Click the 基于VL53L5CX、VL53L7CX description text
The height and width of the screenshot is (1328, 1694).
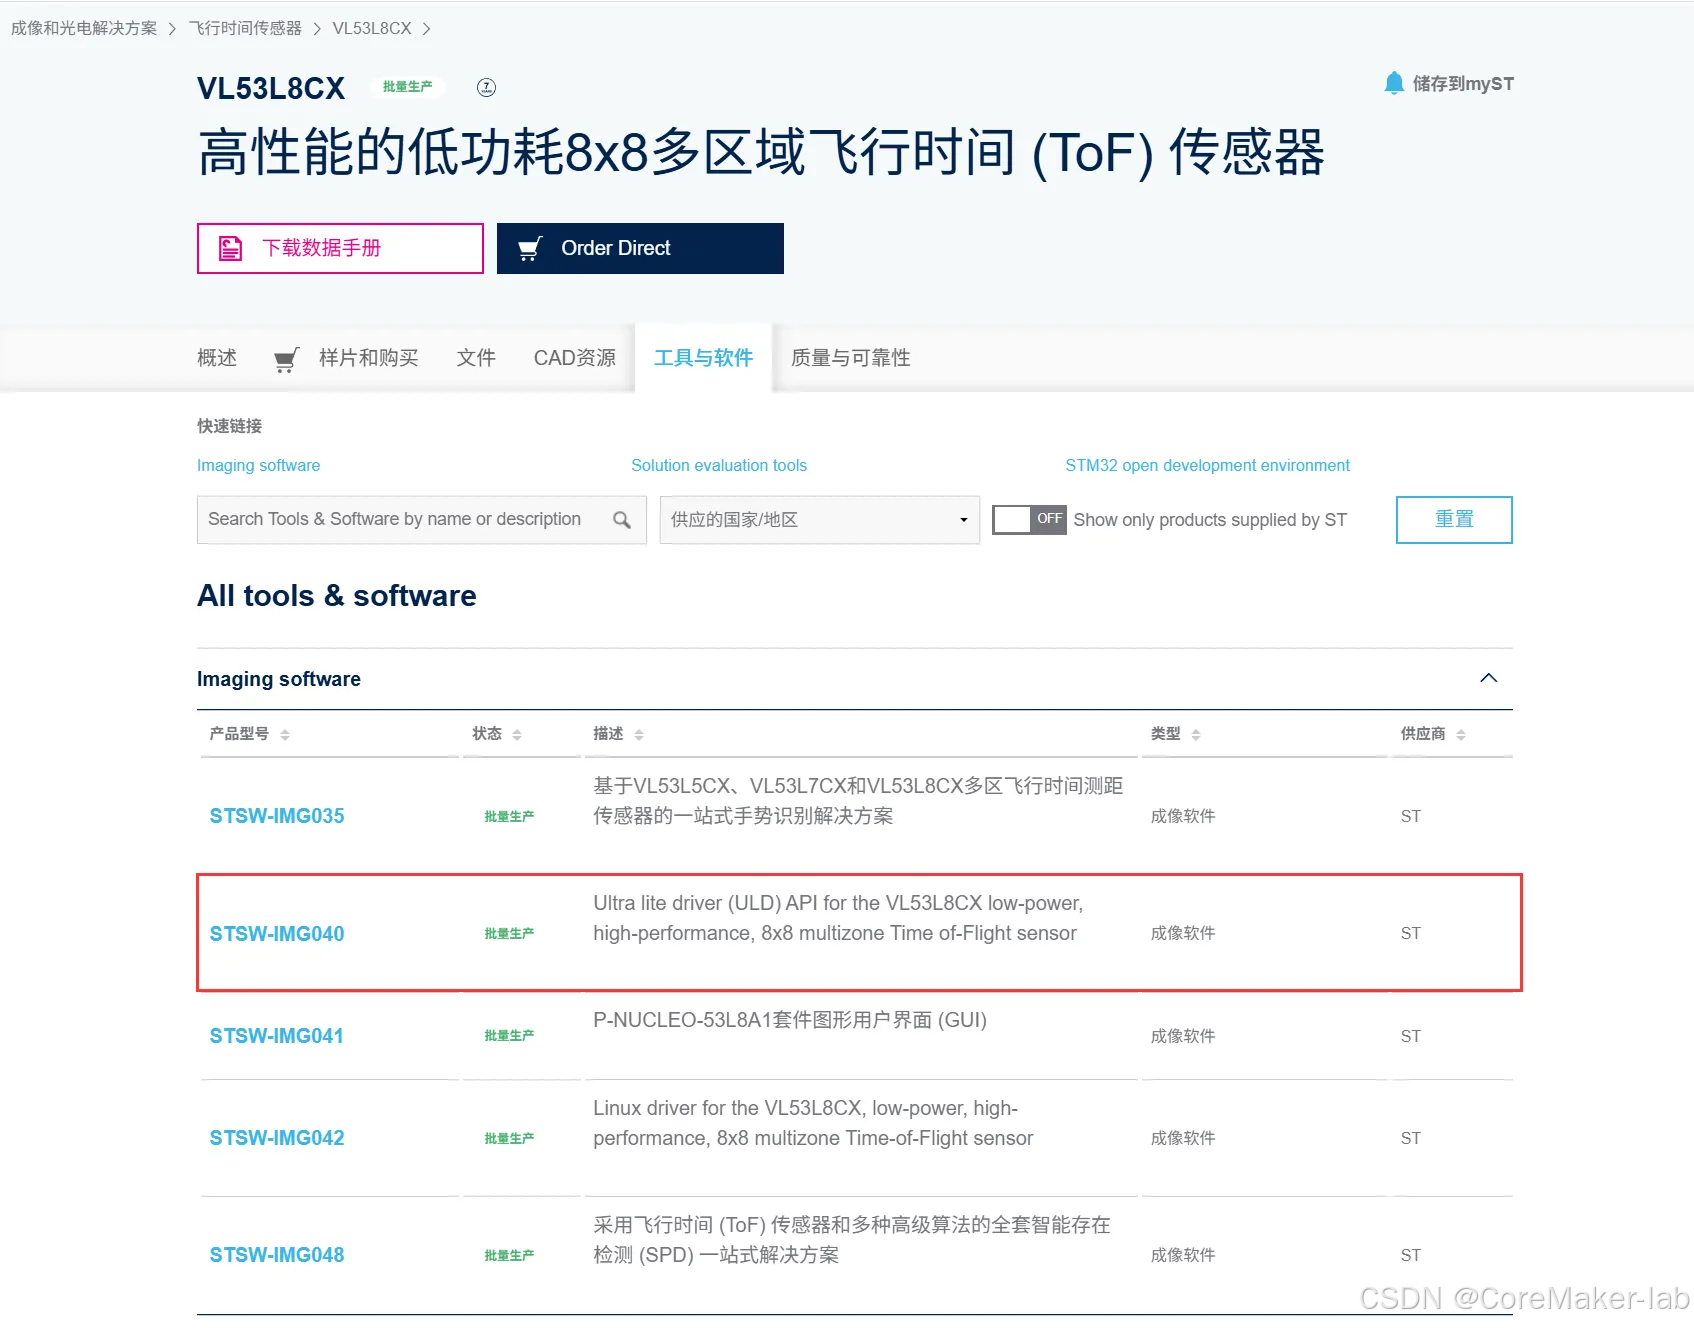pos(858,801)
